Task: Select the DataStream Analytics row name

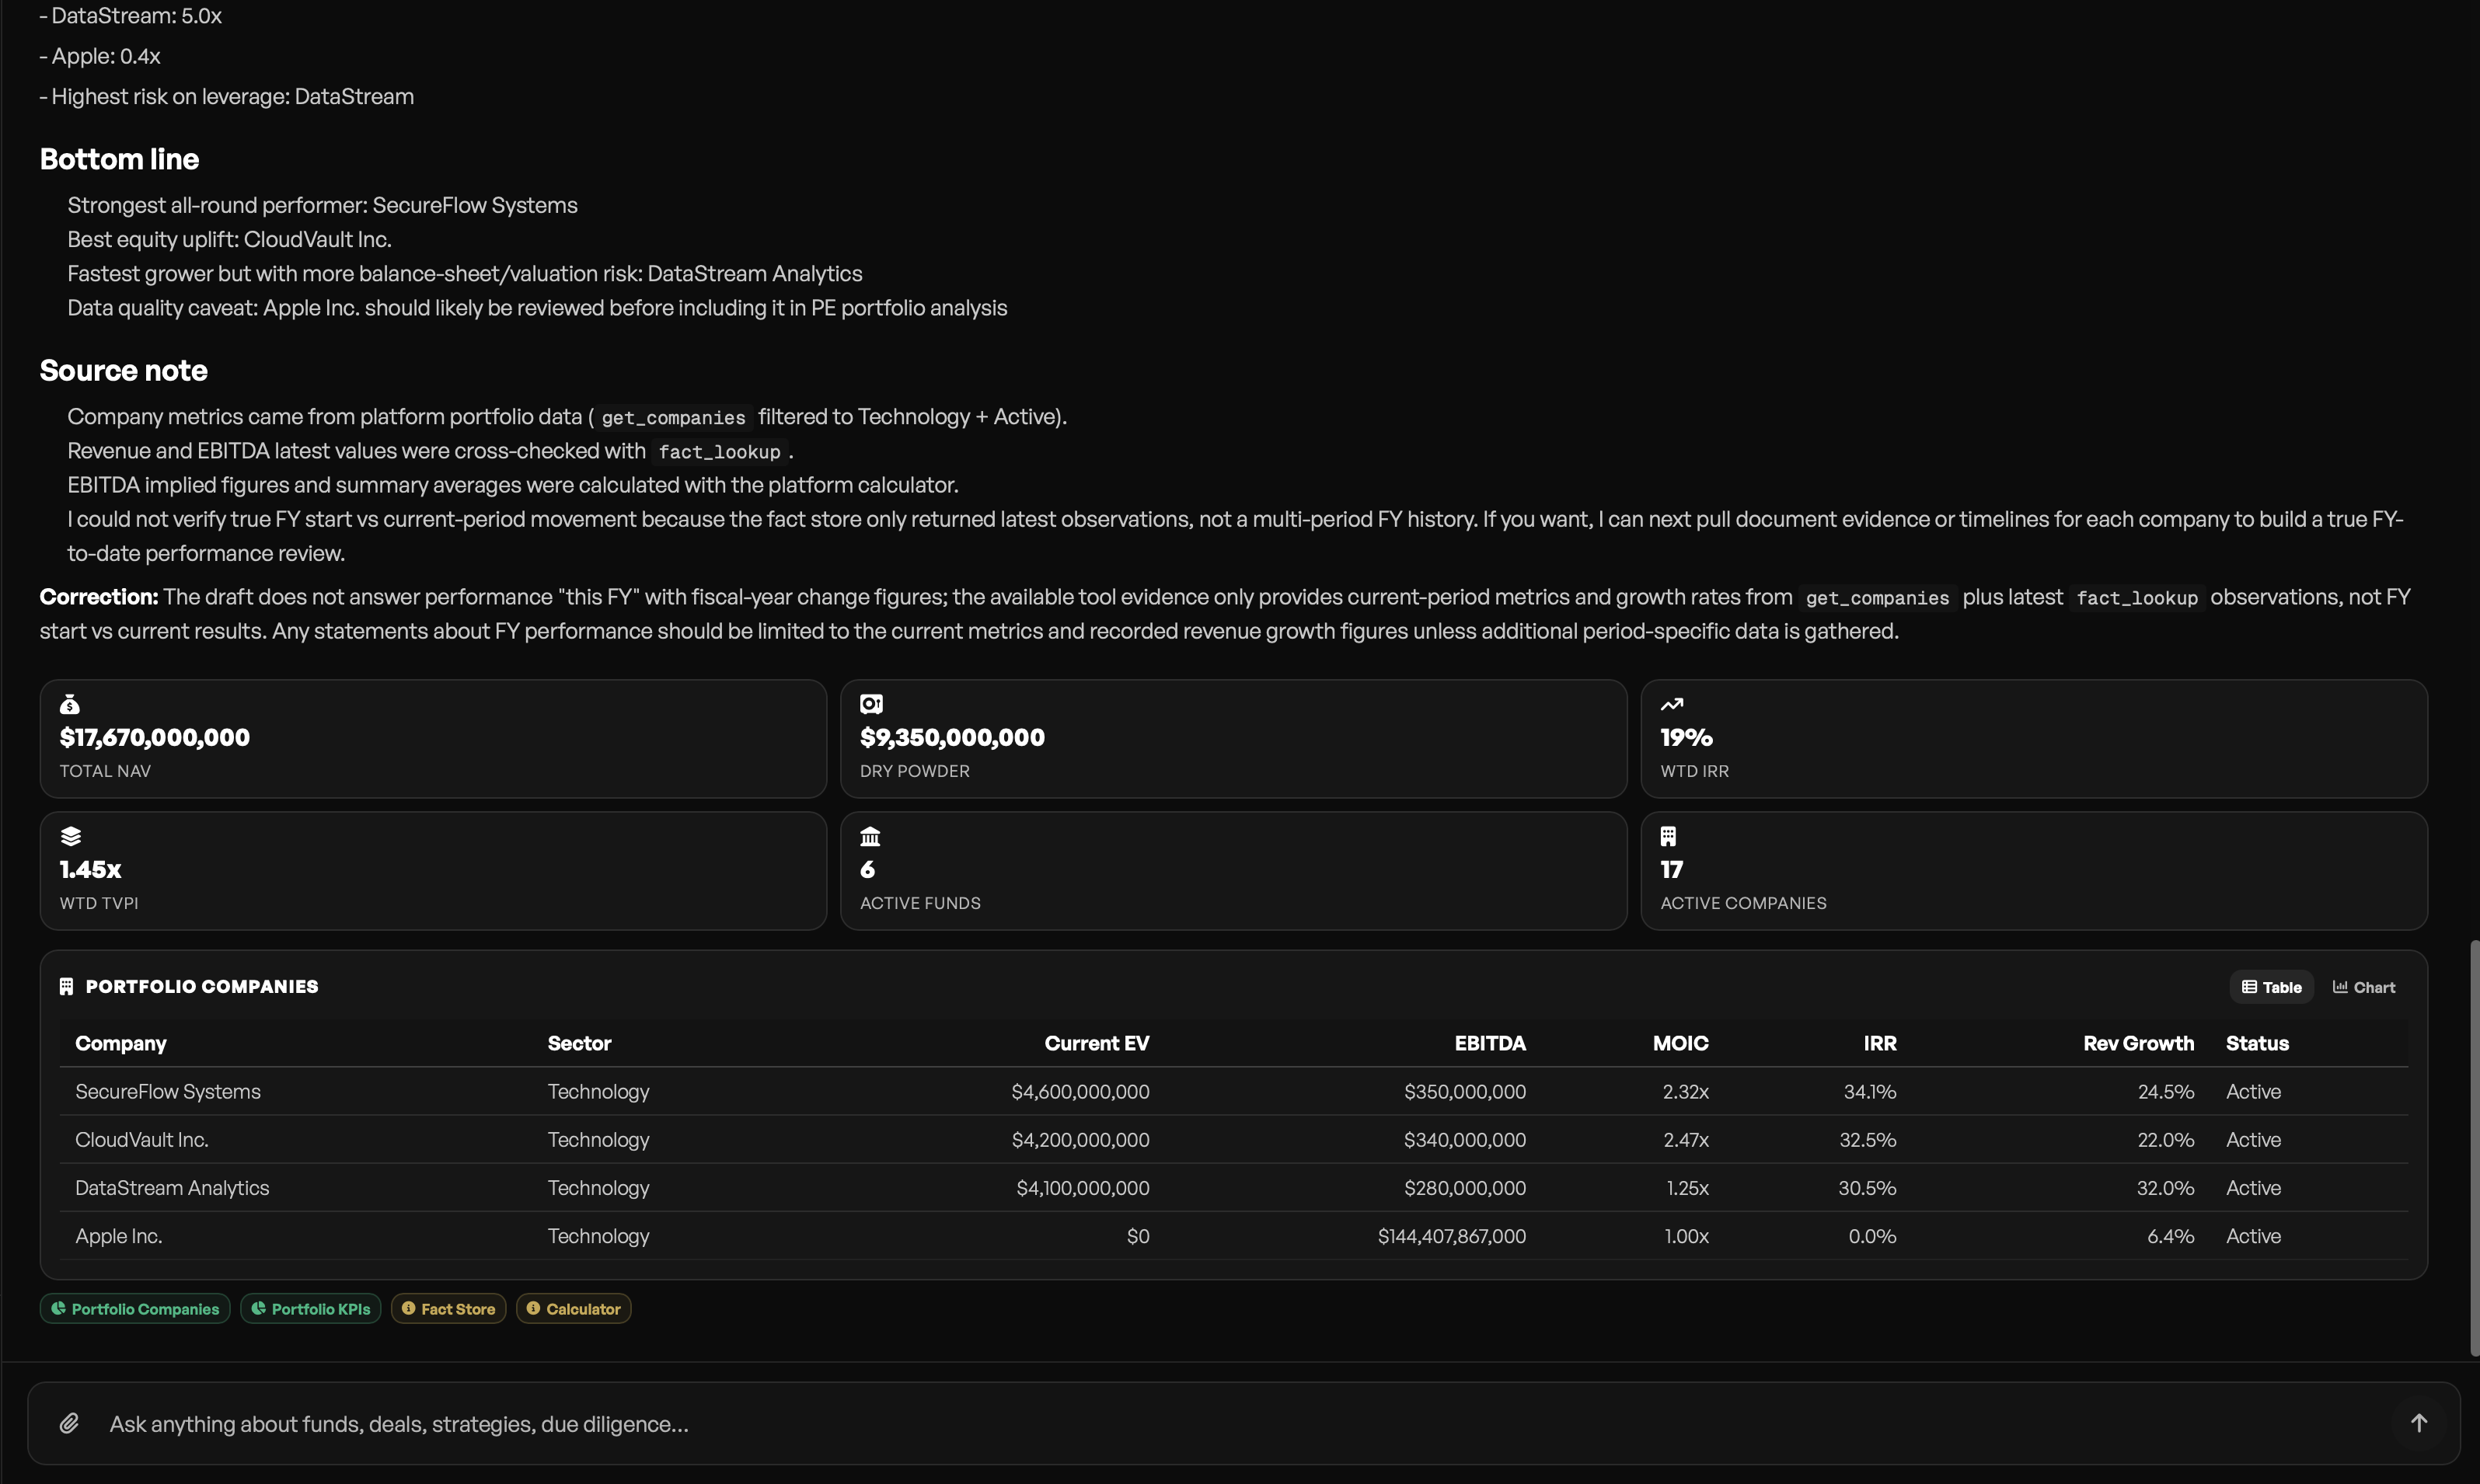Action: 172,1187
